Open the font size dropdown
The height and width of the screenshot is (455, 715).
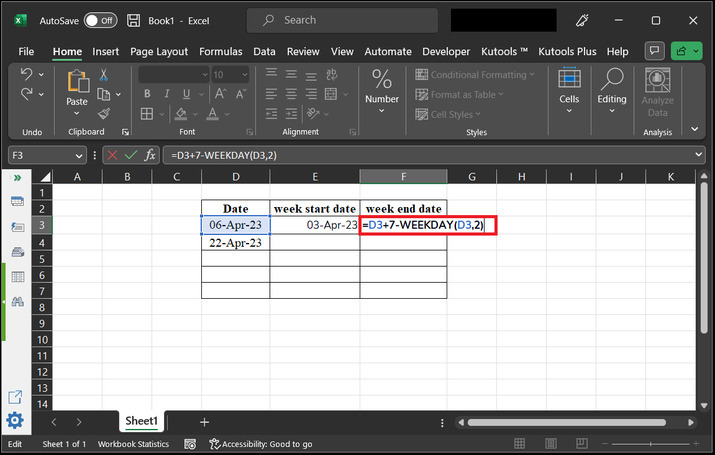[x=245, y=75]
